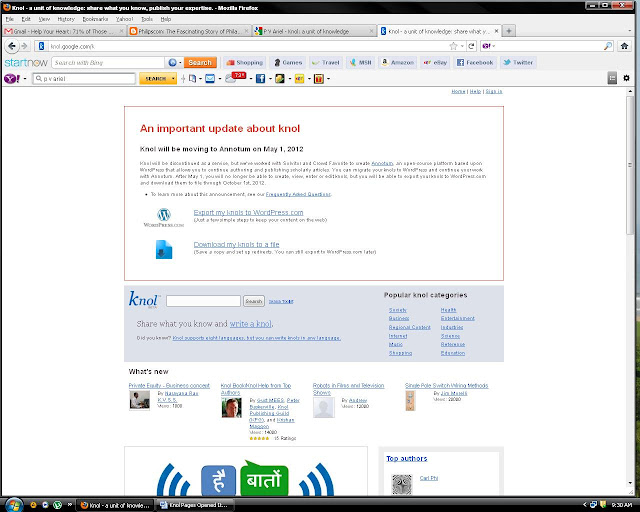Open the Shopping shortcut in startnow toolbar
Viewport: 640px width, 512px height.
(245, 62)
